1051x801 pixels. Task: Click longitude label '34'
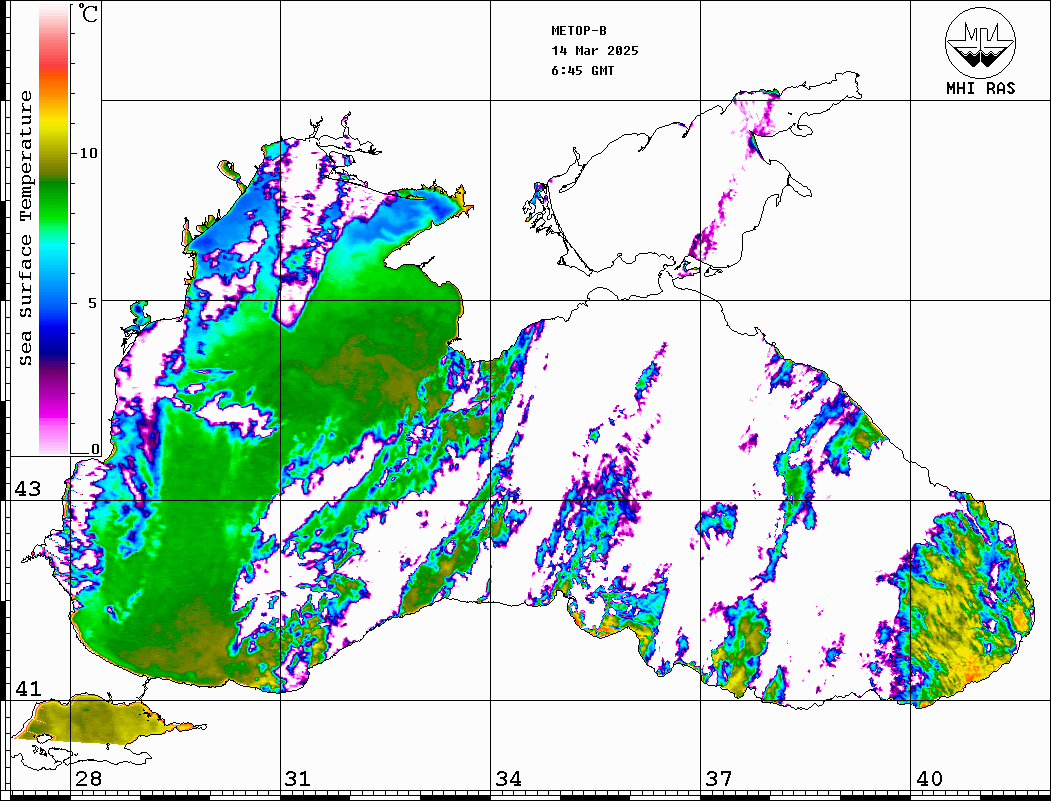508,778
